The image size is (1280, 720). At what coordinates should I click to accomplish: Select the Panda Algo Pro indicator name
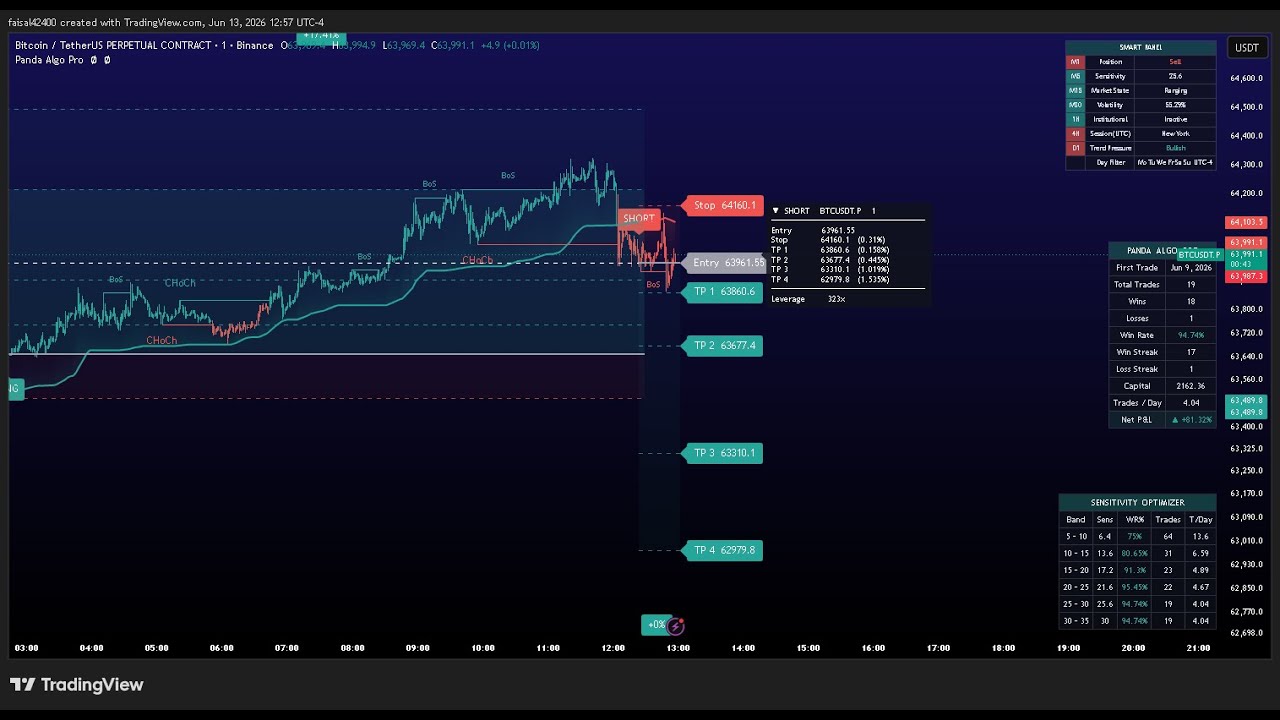coord(49,60)
